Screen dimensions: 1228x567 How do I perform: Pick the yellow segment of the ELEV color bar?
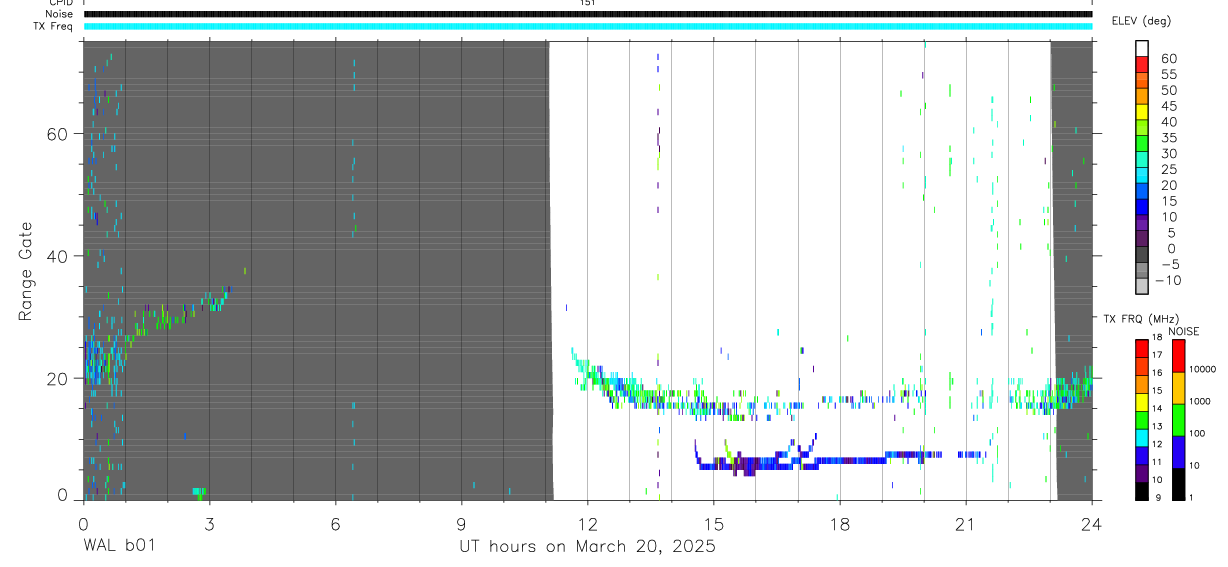click(x=1142, y=110)
